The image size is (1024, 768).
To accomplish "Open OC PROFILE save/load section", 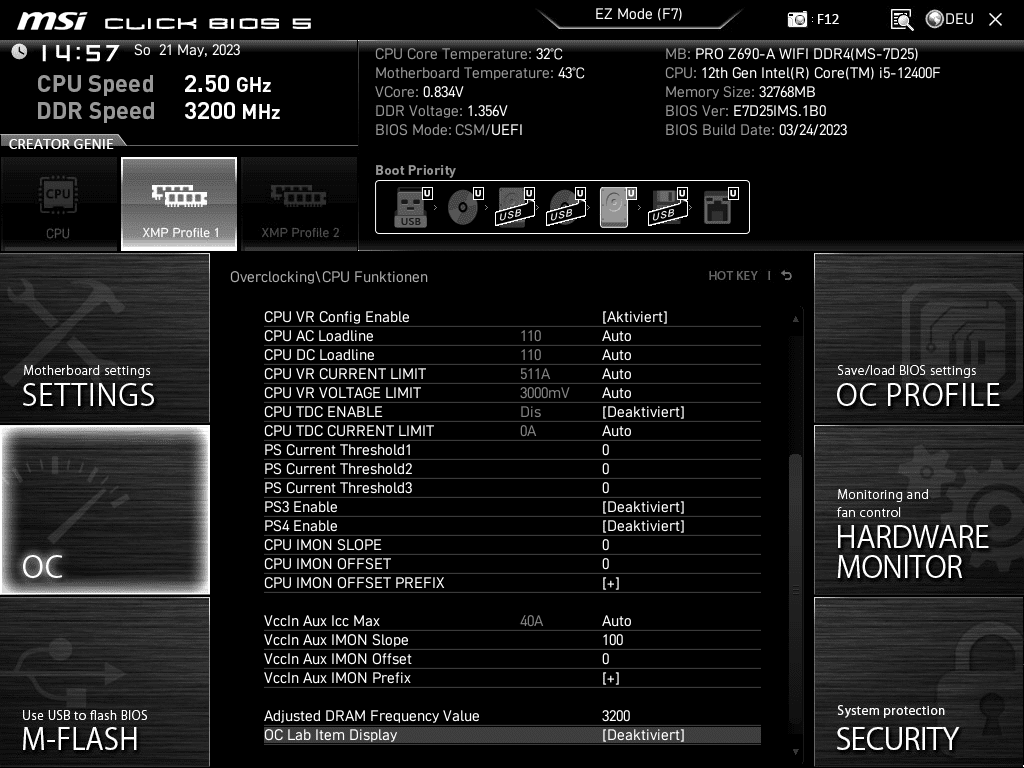I will [919, 338].
